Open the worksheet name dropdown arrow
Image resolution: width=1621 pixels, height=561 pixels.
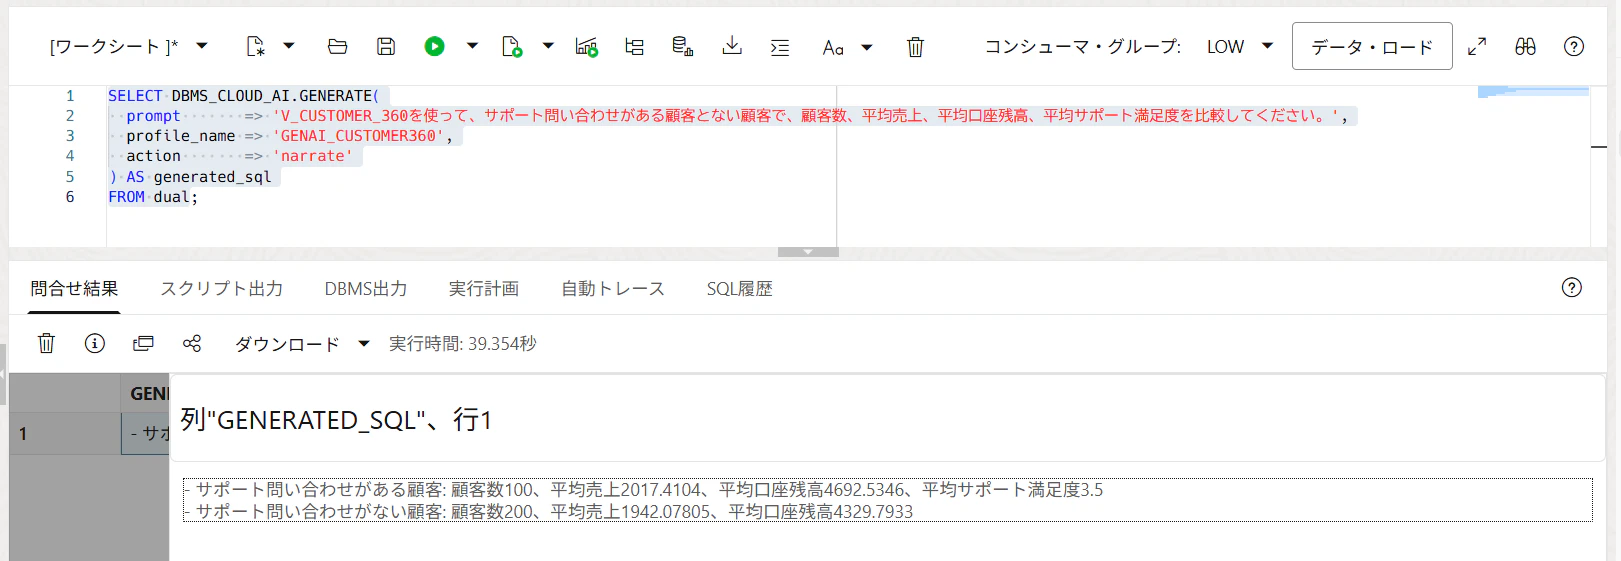(202, 46)
